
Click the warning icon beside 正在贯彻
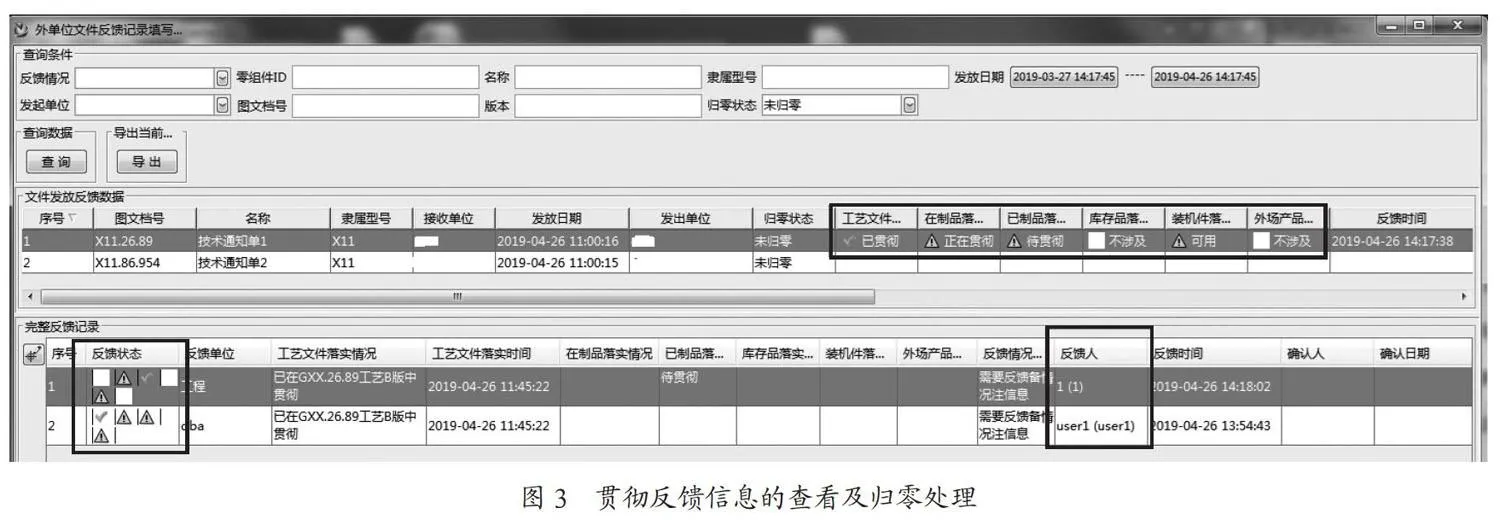[x=931, y=240]
